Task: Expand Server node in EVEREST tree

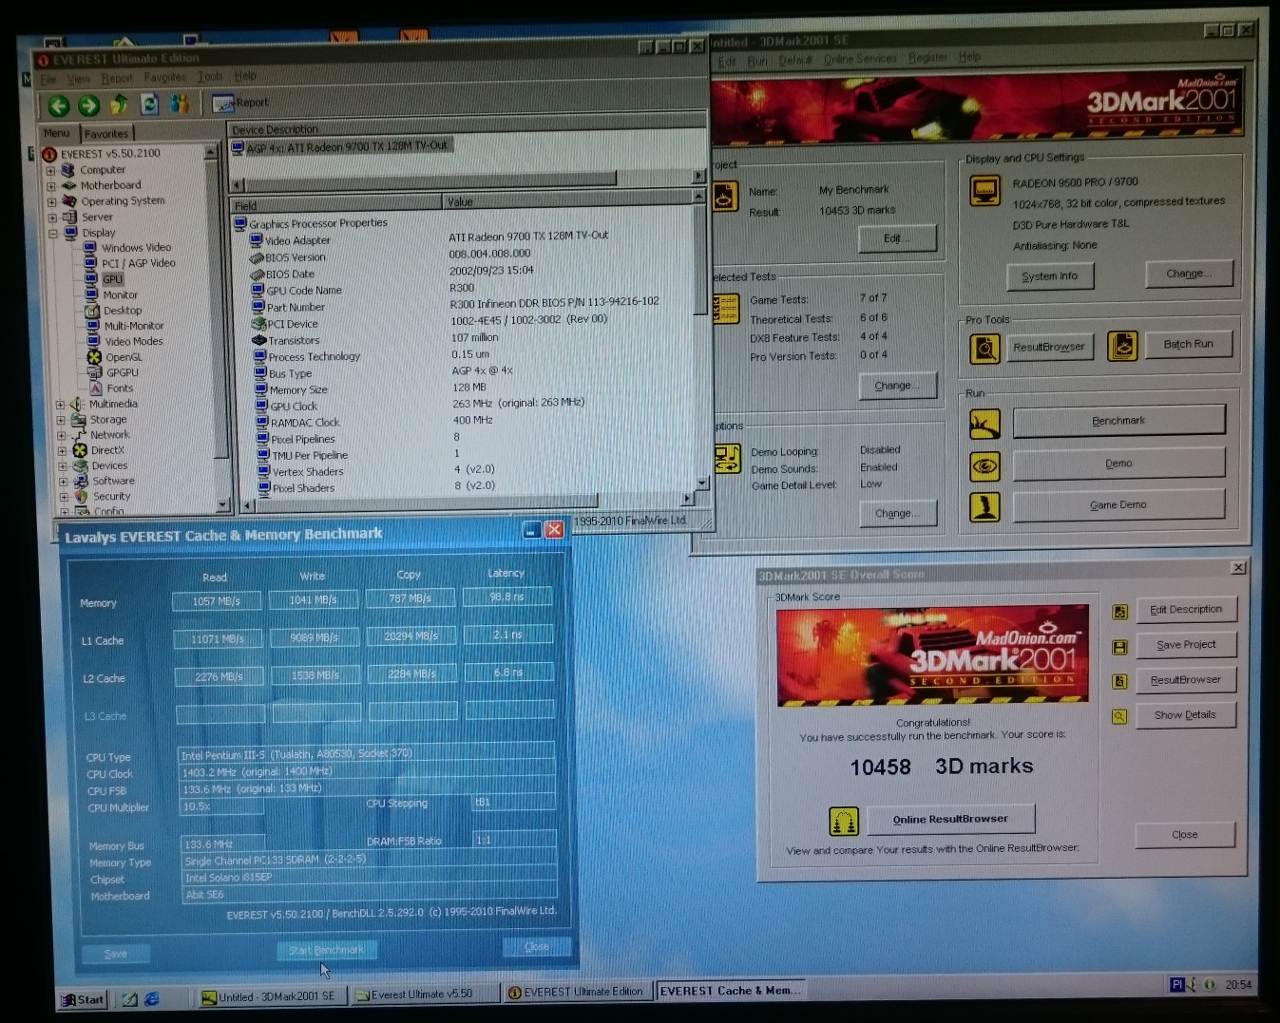Action: pyautogui.click(x=52, y=217)
